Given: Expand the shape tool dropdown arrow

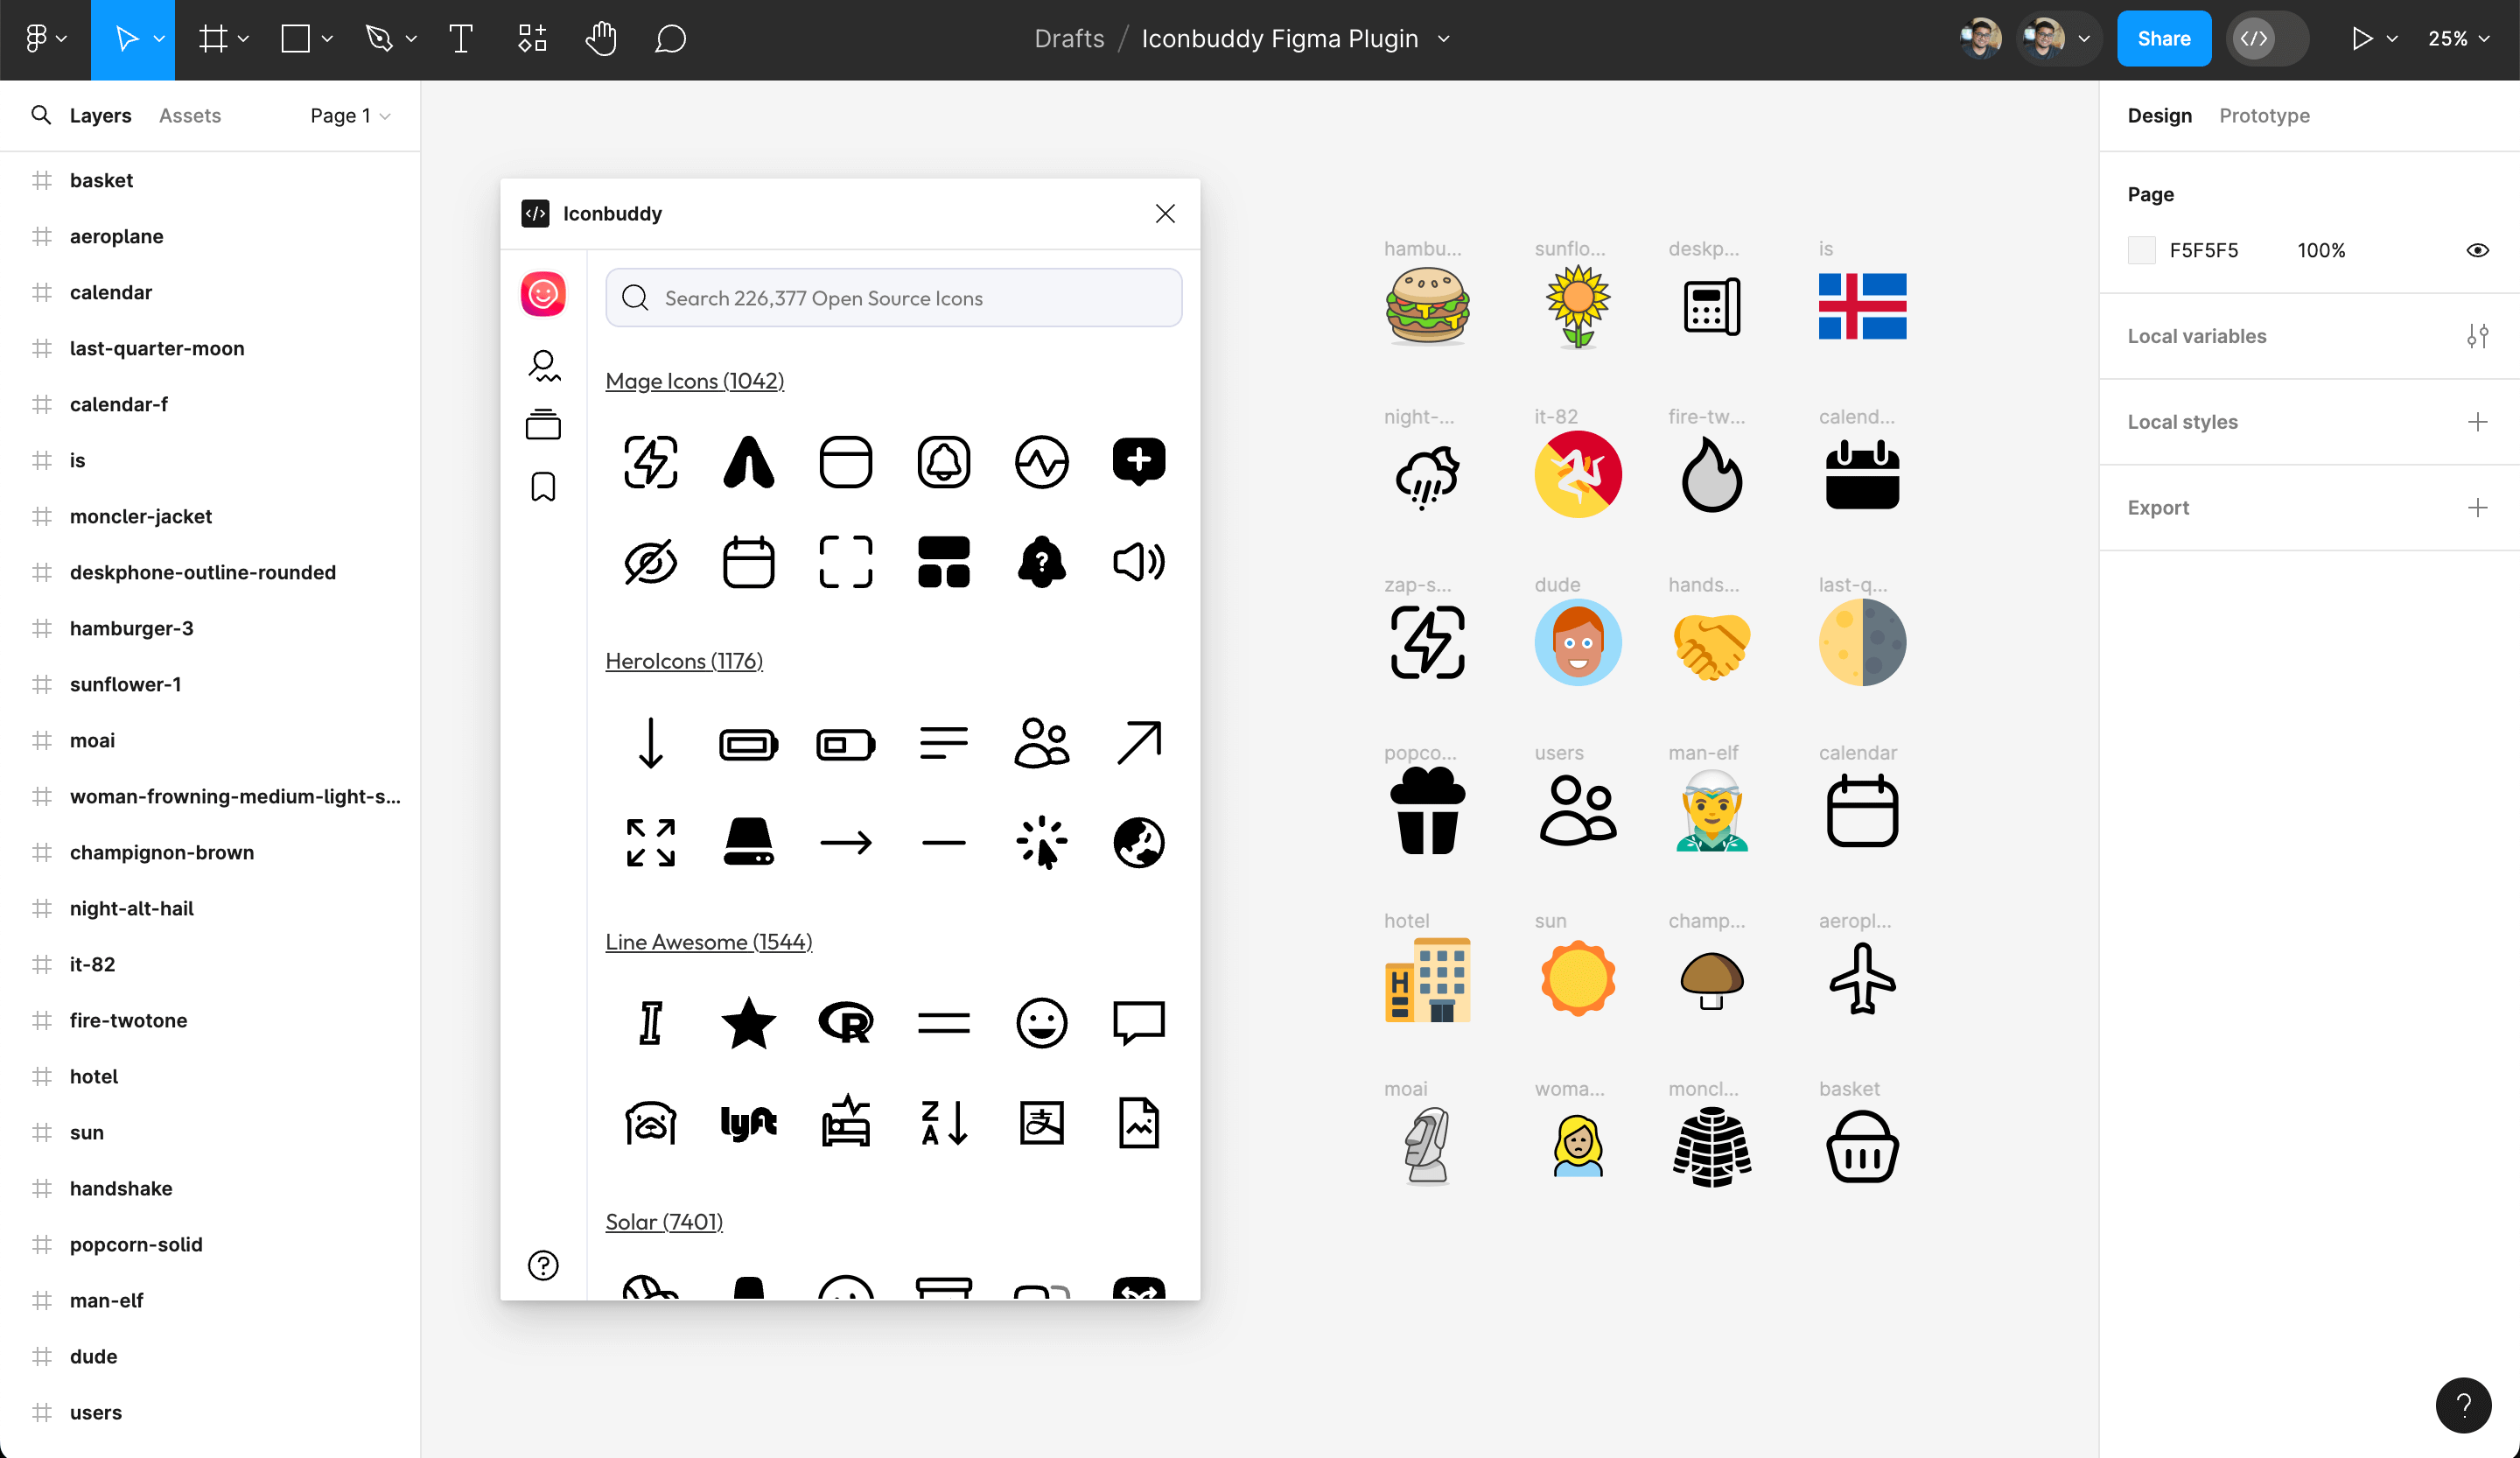Looking at the screenshot, I should coord(327,38).
